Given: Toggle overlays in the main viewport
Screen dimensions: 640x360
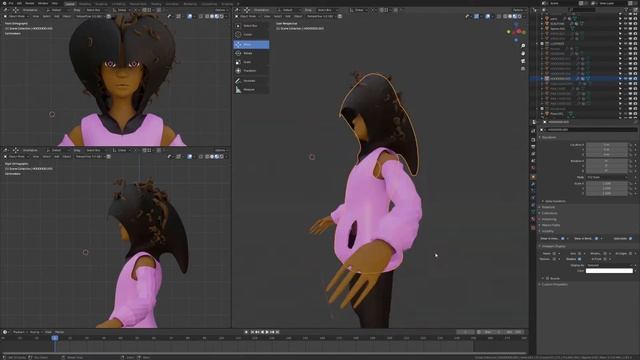Looking at the screenshot, I should click(488, 16).
